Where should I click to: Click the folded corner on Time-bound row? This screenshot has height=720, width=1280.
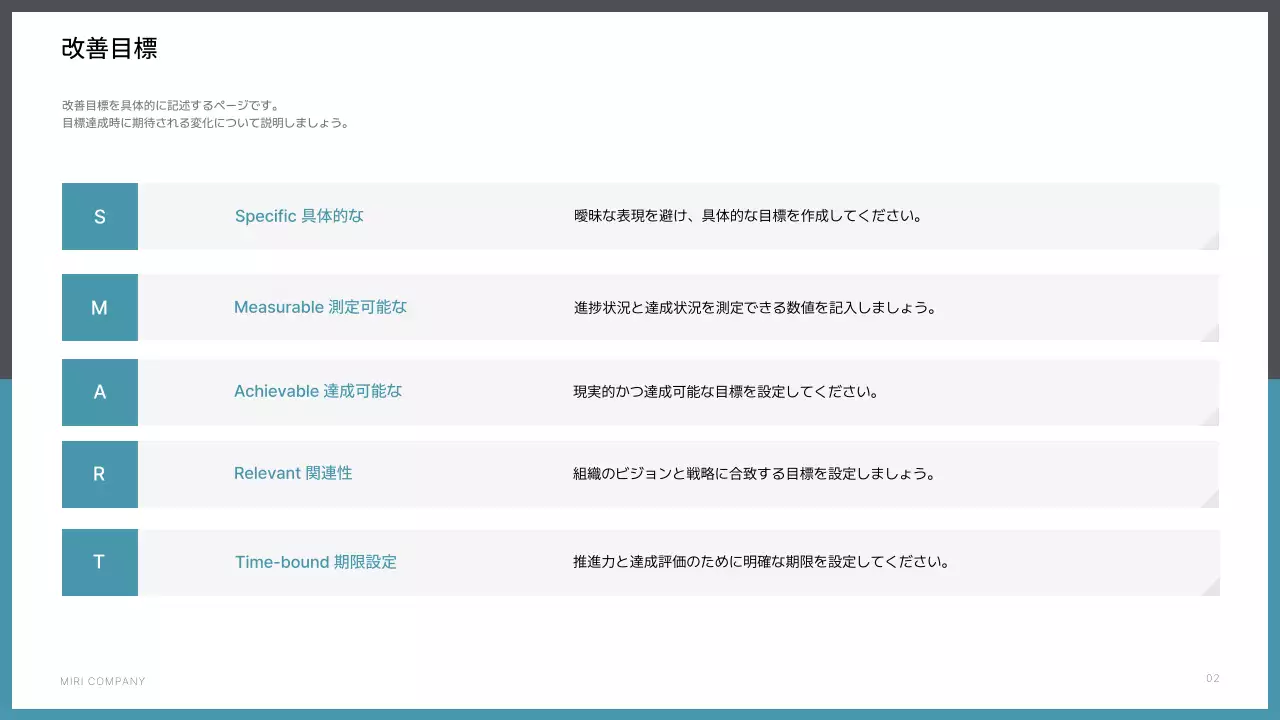point(1213,589)
